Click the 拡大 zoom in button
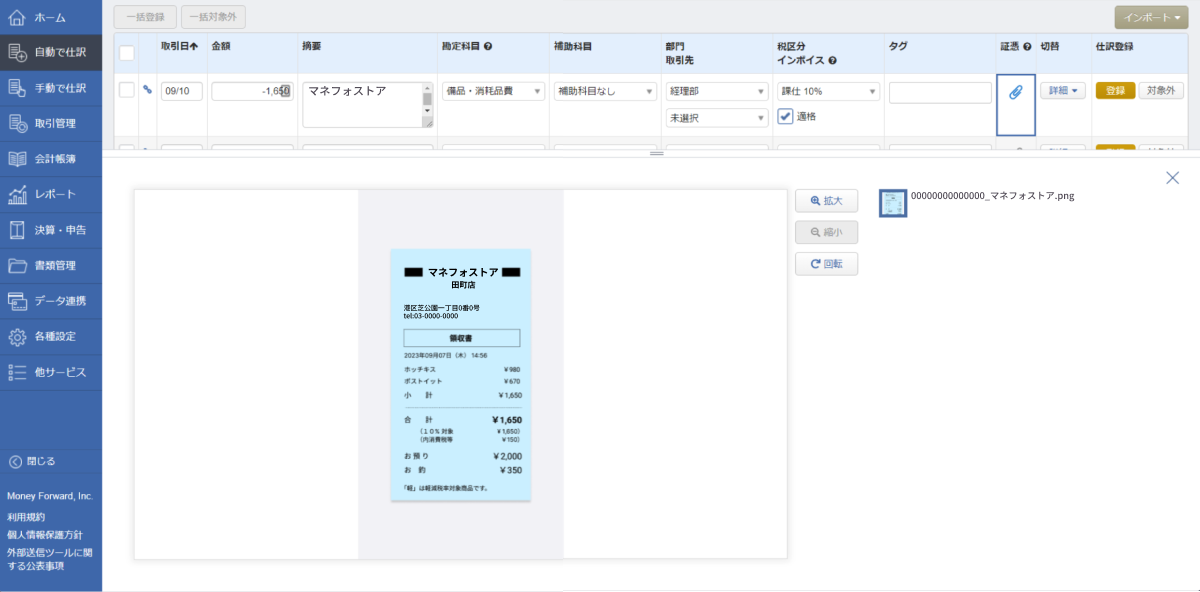The height and width of the screenshot is (592, 1200). point(826,201)
